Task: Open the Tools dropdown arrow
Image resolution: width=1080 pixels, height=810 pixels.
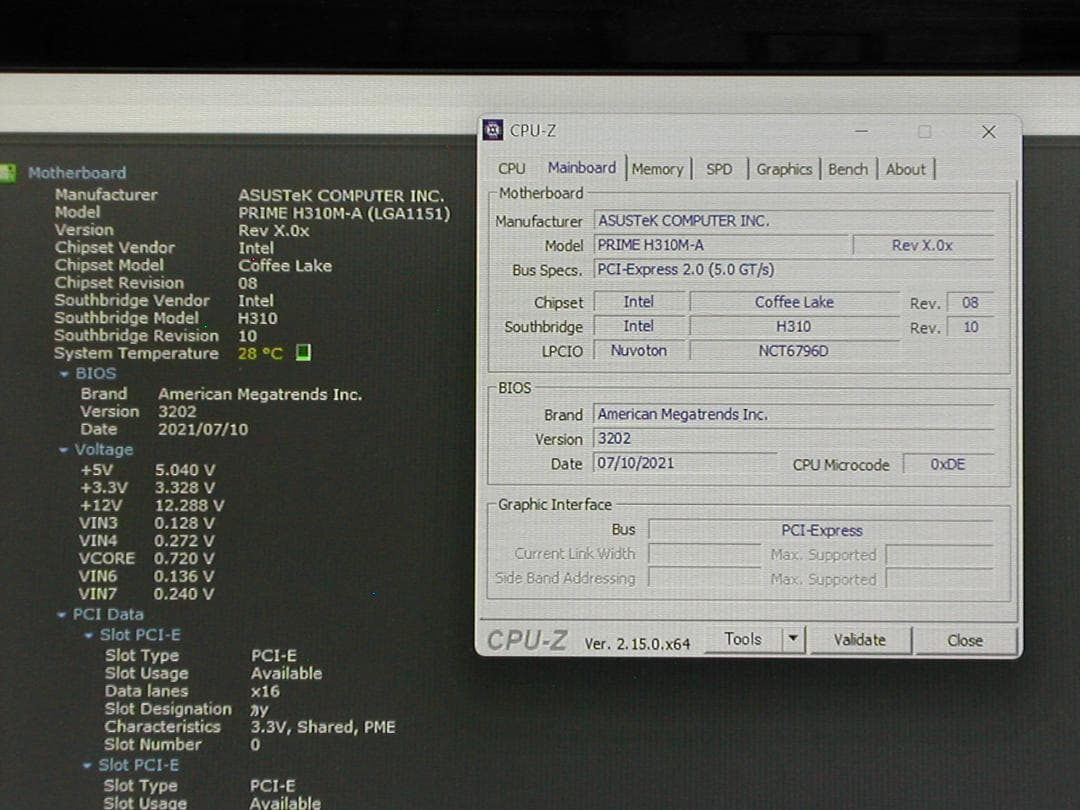Action: coord(793,640)
